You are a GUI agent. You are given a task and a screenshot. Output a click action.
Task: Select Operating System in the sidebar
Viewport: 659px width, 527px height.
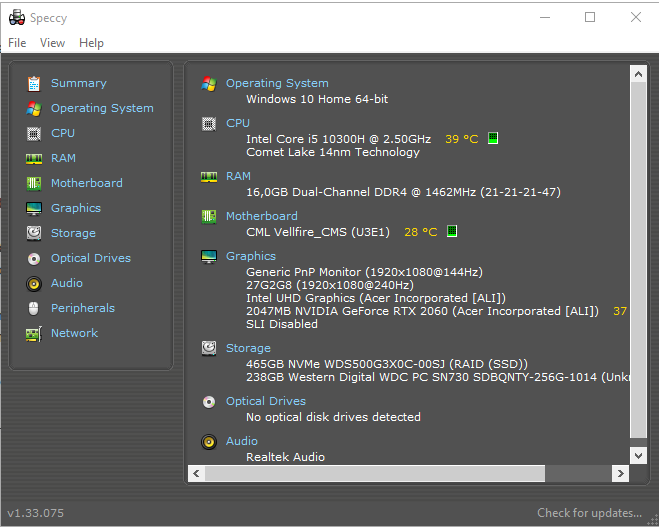click(102, 108)
